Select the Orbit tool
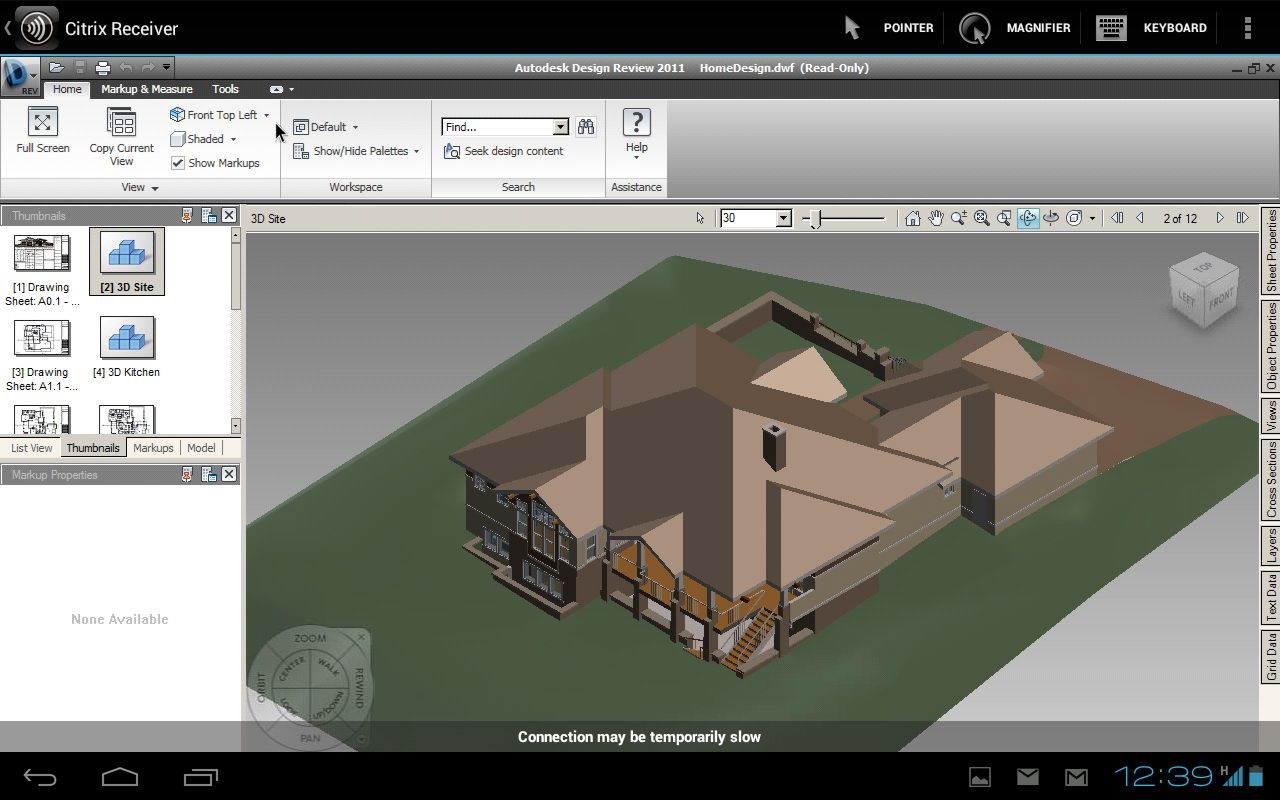 pyautogui.click(x=1028, y=218)
